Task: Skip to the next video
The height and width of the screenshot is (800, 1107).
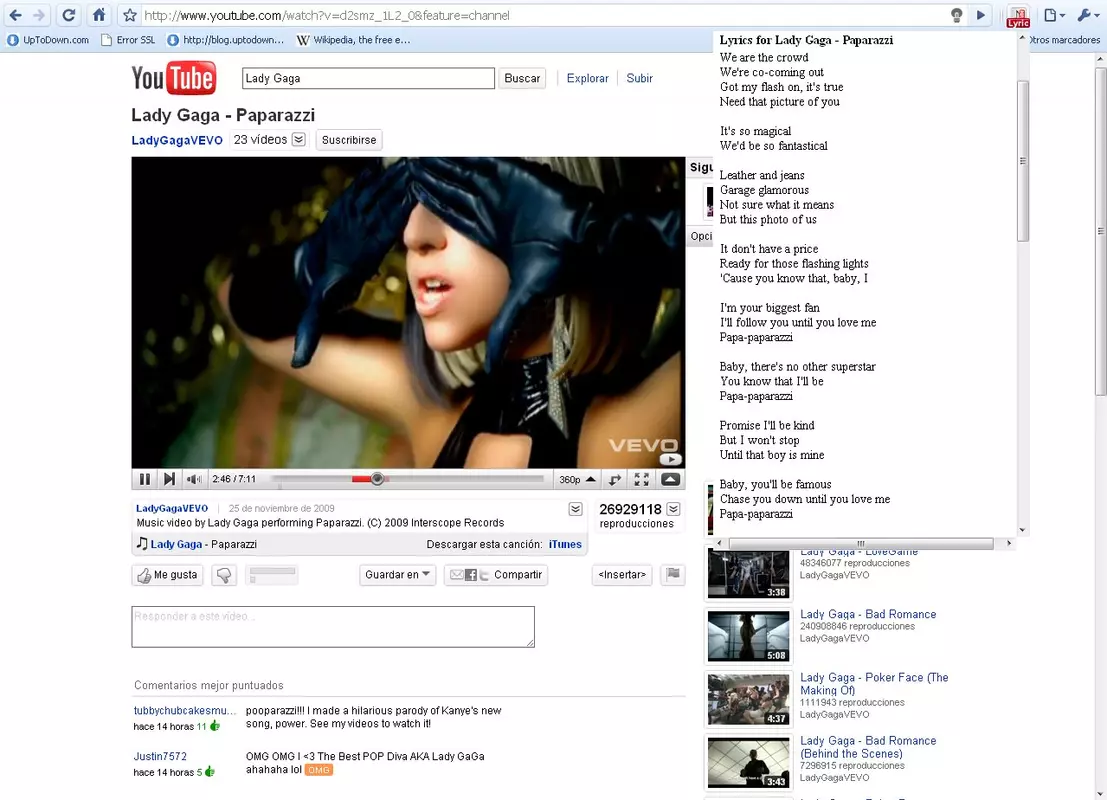Action: tap(169, 479)
